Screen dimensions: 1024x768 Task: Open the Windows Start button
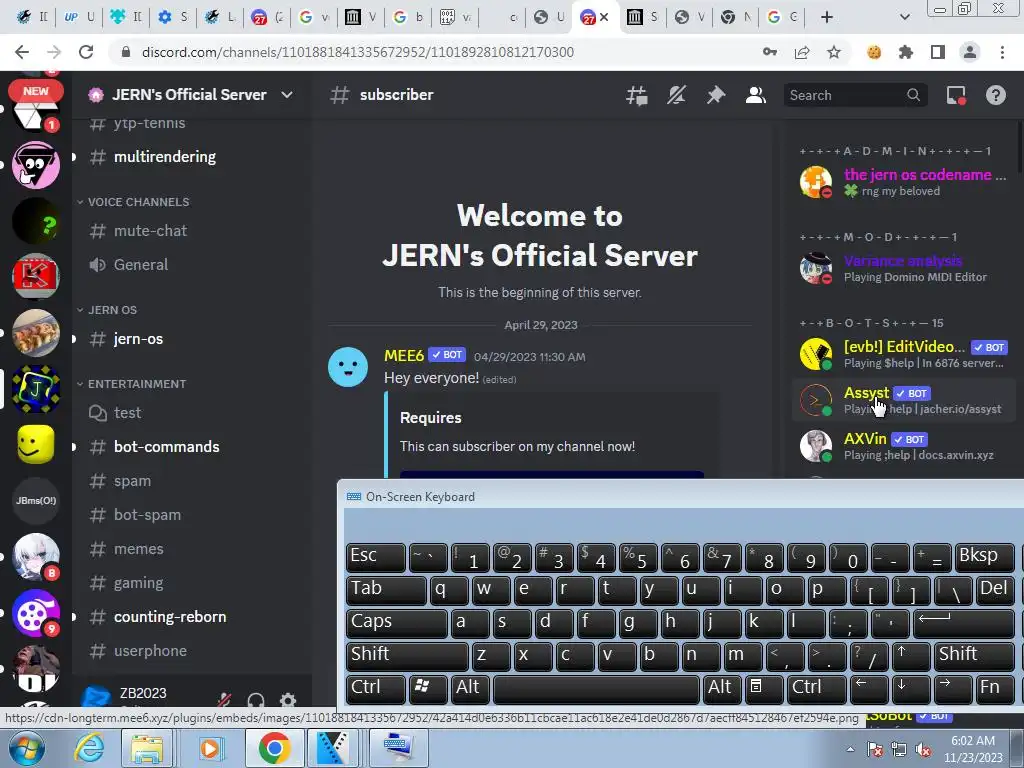coord(26,748)
